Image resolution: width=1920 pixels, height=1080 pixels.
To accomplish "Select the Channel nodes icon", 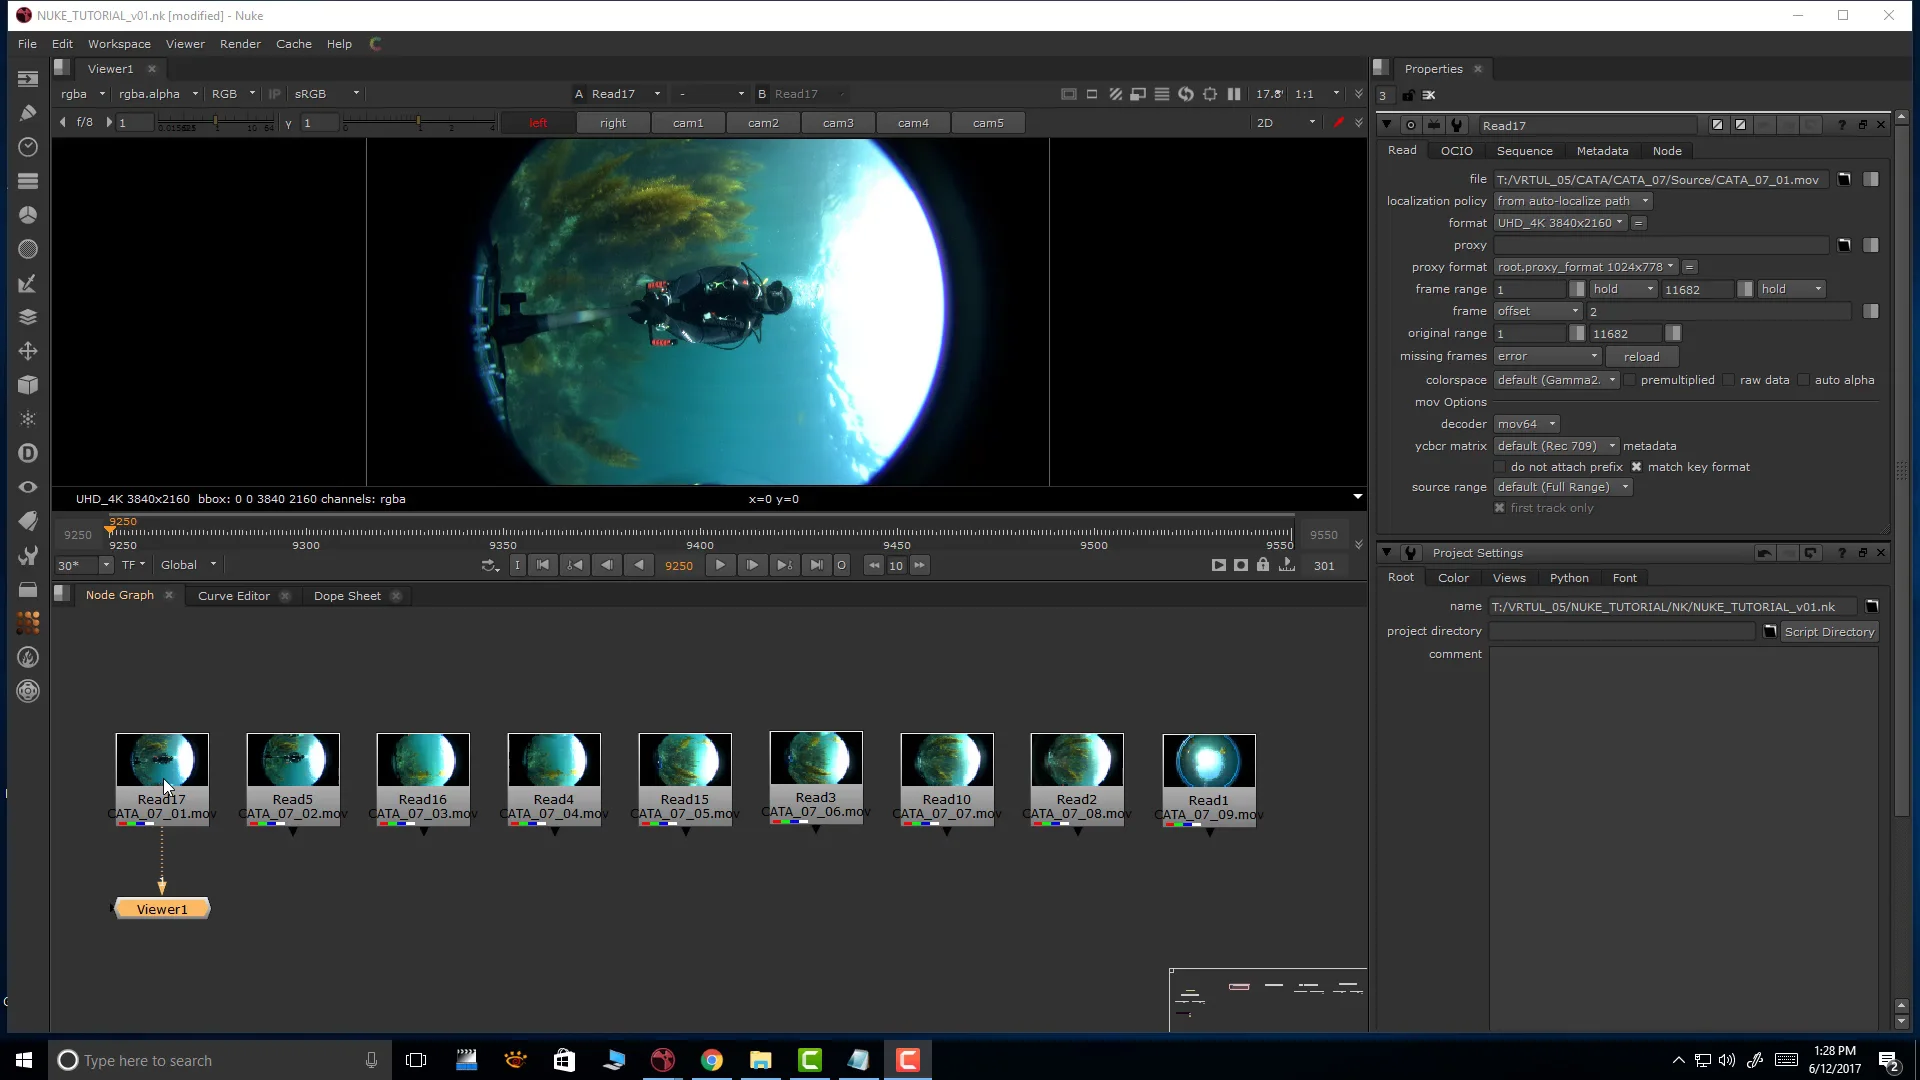I will pyautogui.click(x=27, y=180).
